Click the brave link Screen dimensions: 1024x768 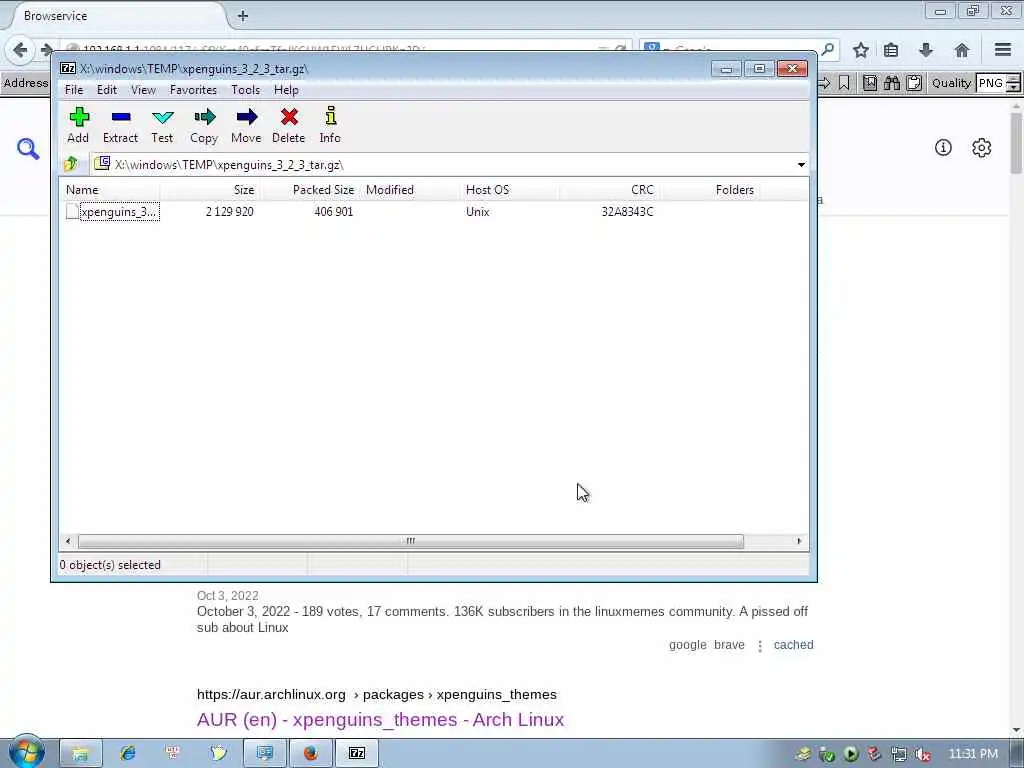[x=729, y=645]
